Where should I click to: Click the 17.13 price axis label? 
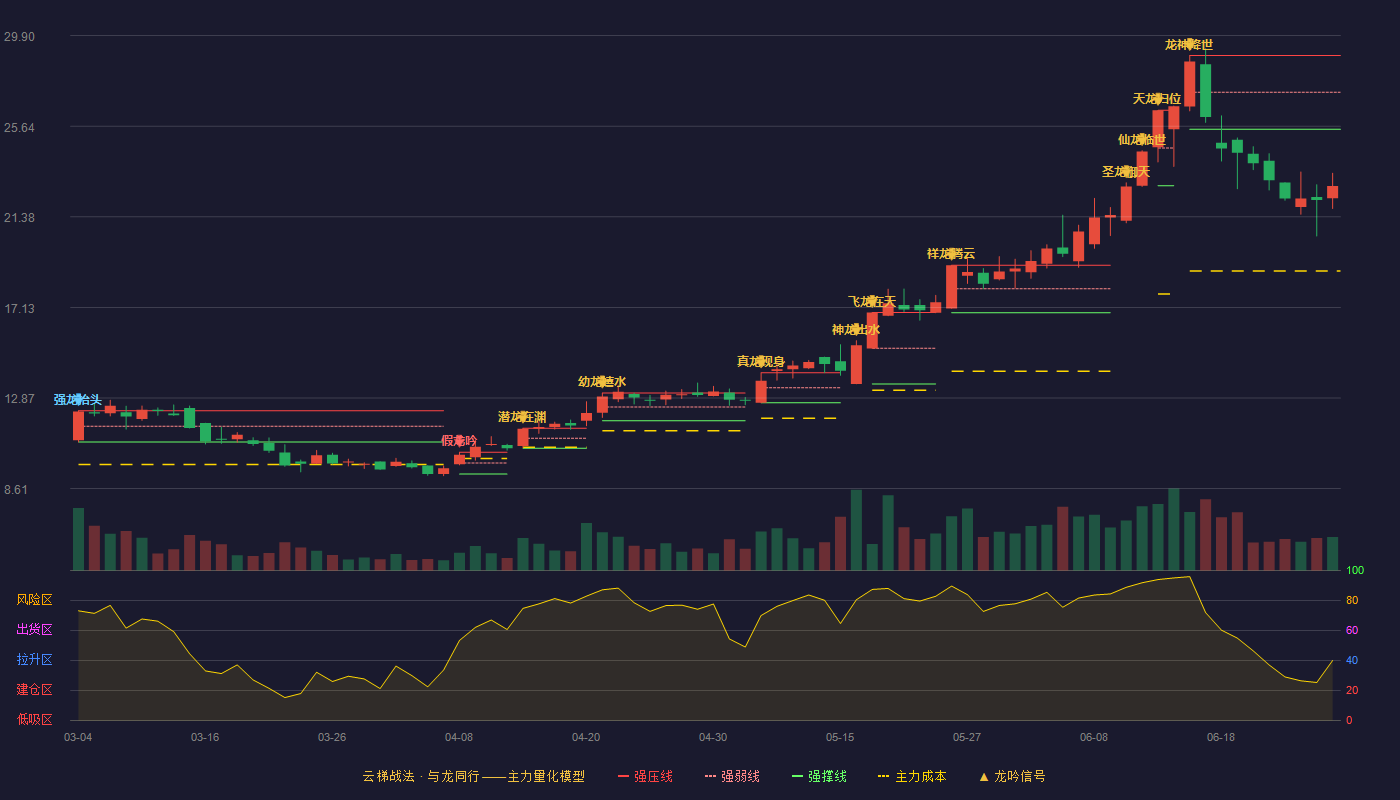pyautogui.click(x=19, y=308)
